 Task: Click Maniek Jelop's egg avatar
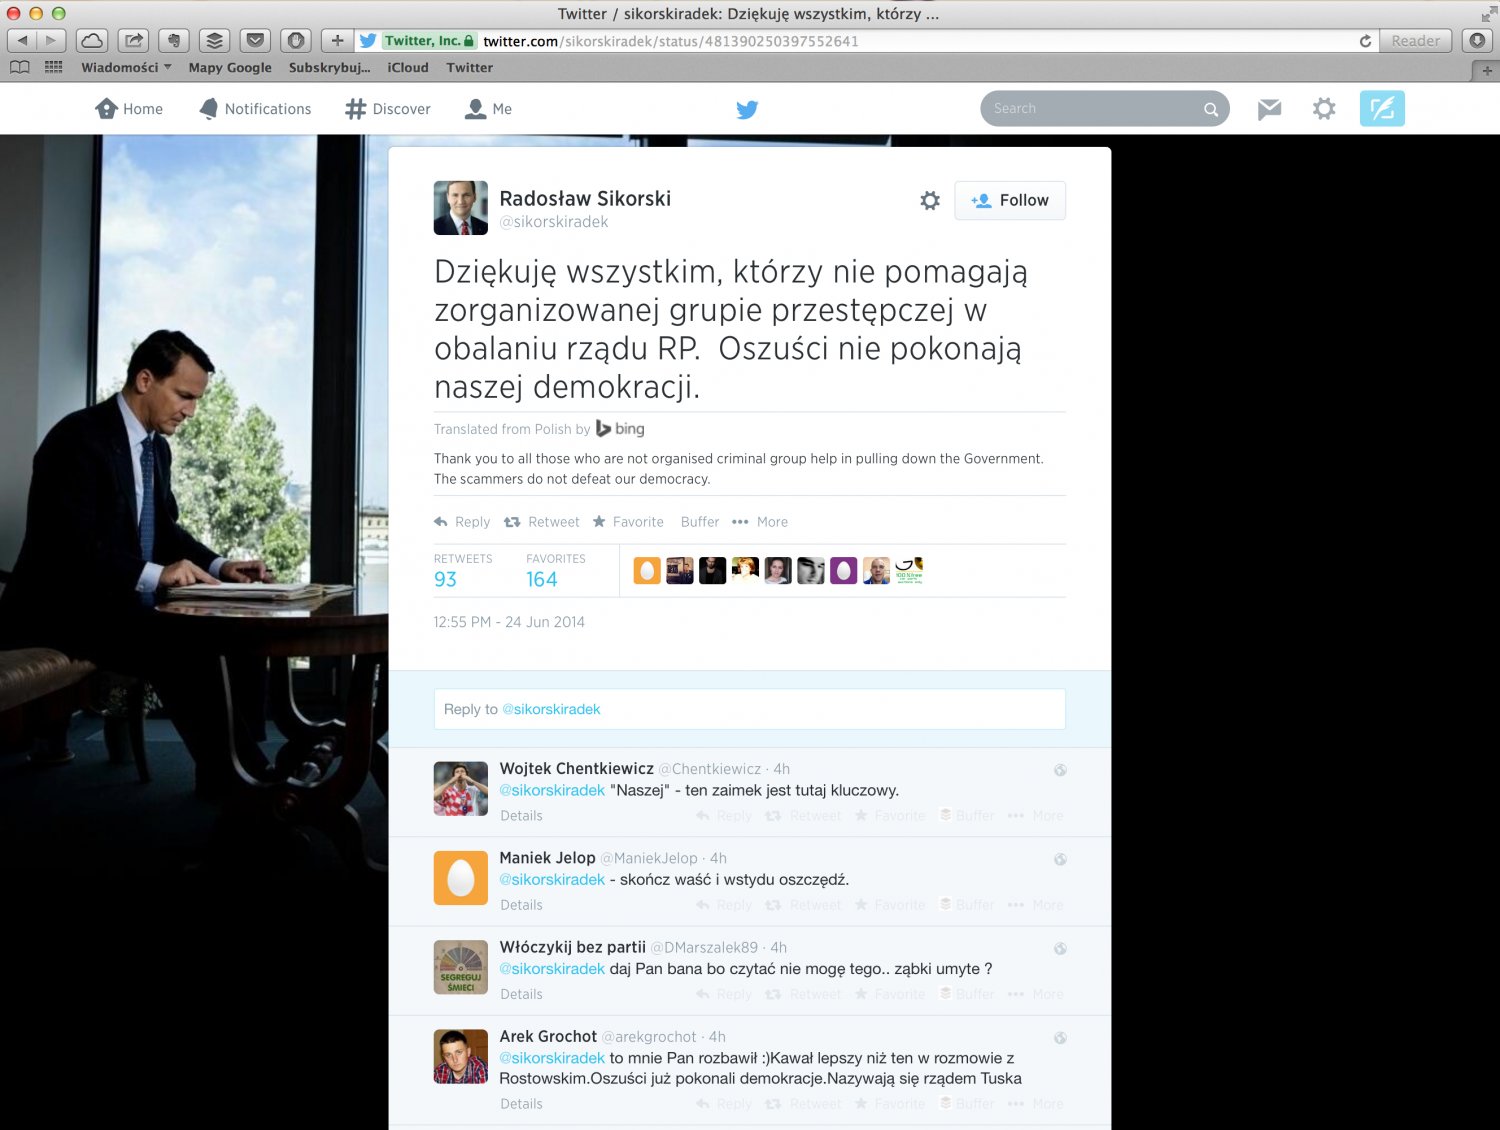(460, 878)
